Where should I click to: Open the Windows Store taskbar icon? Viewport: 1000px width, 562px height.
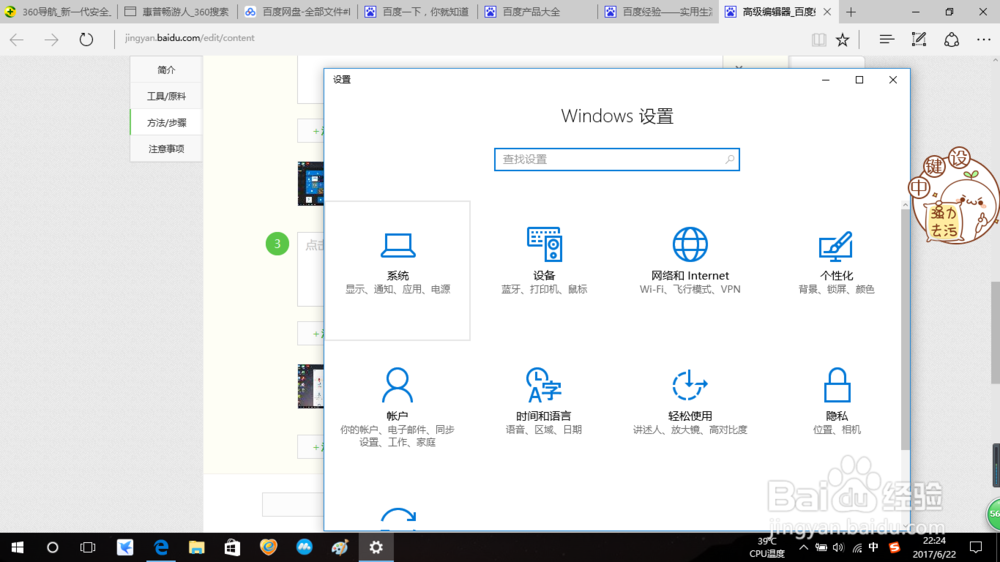click(x=232, y=547)
